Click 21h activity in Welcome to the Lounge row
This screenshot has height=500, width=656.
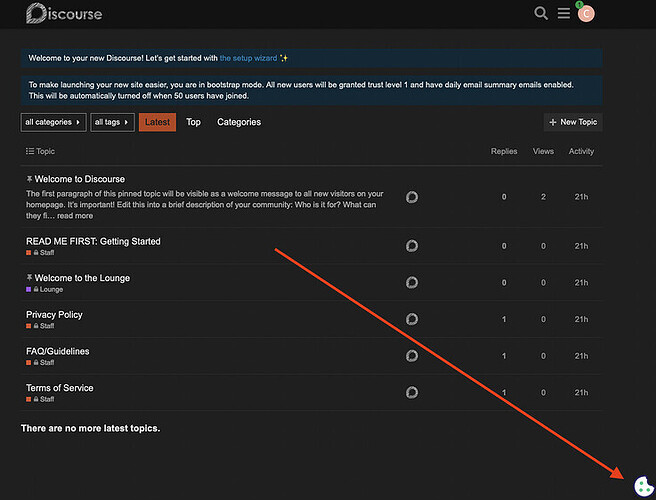pyautogui.click(x=582, y=283)
